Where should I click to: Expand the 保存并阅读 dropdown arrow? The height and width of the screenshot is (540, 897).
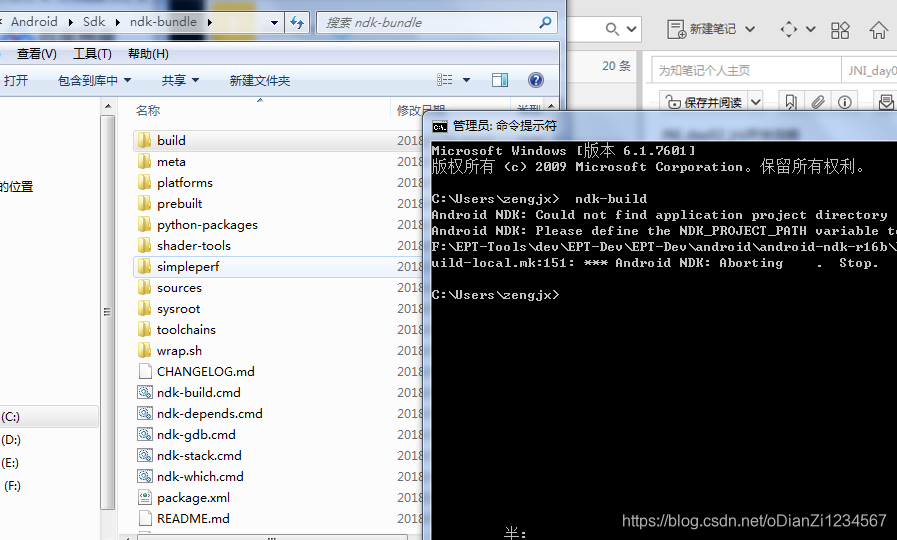[x=756, y=102]
